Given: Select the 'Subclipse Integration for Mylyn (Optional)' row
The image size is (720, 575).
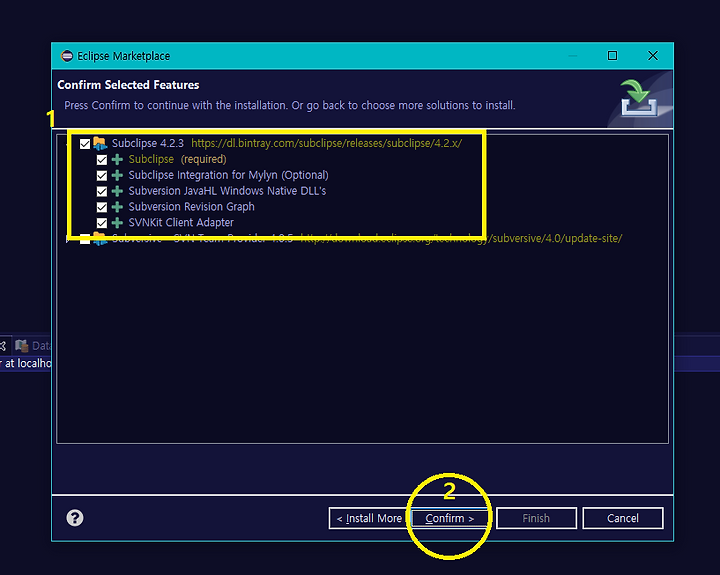Looking at the screenshot, I should (x=228, y=175).
